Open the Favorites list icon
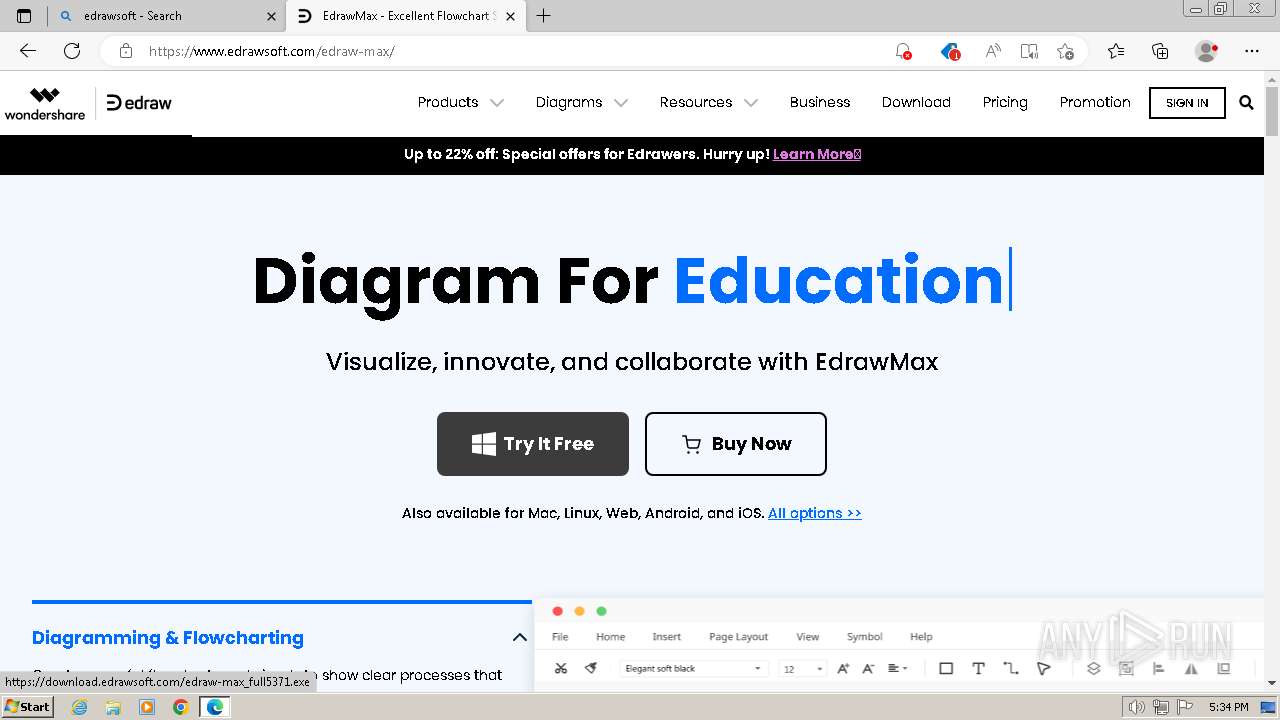The image size is (1280, 720). coord(1116,51)
